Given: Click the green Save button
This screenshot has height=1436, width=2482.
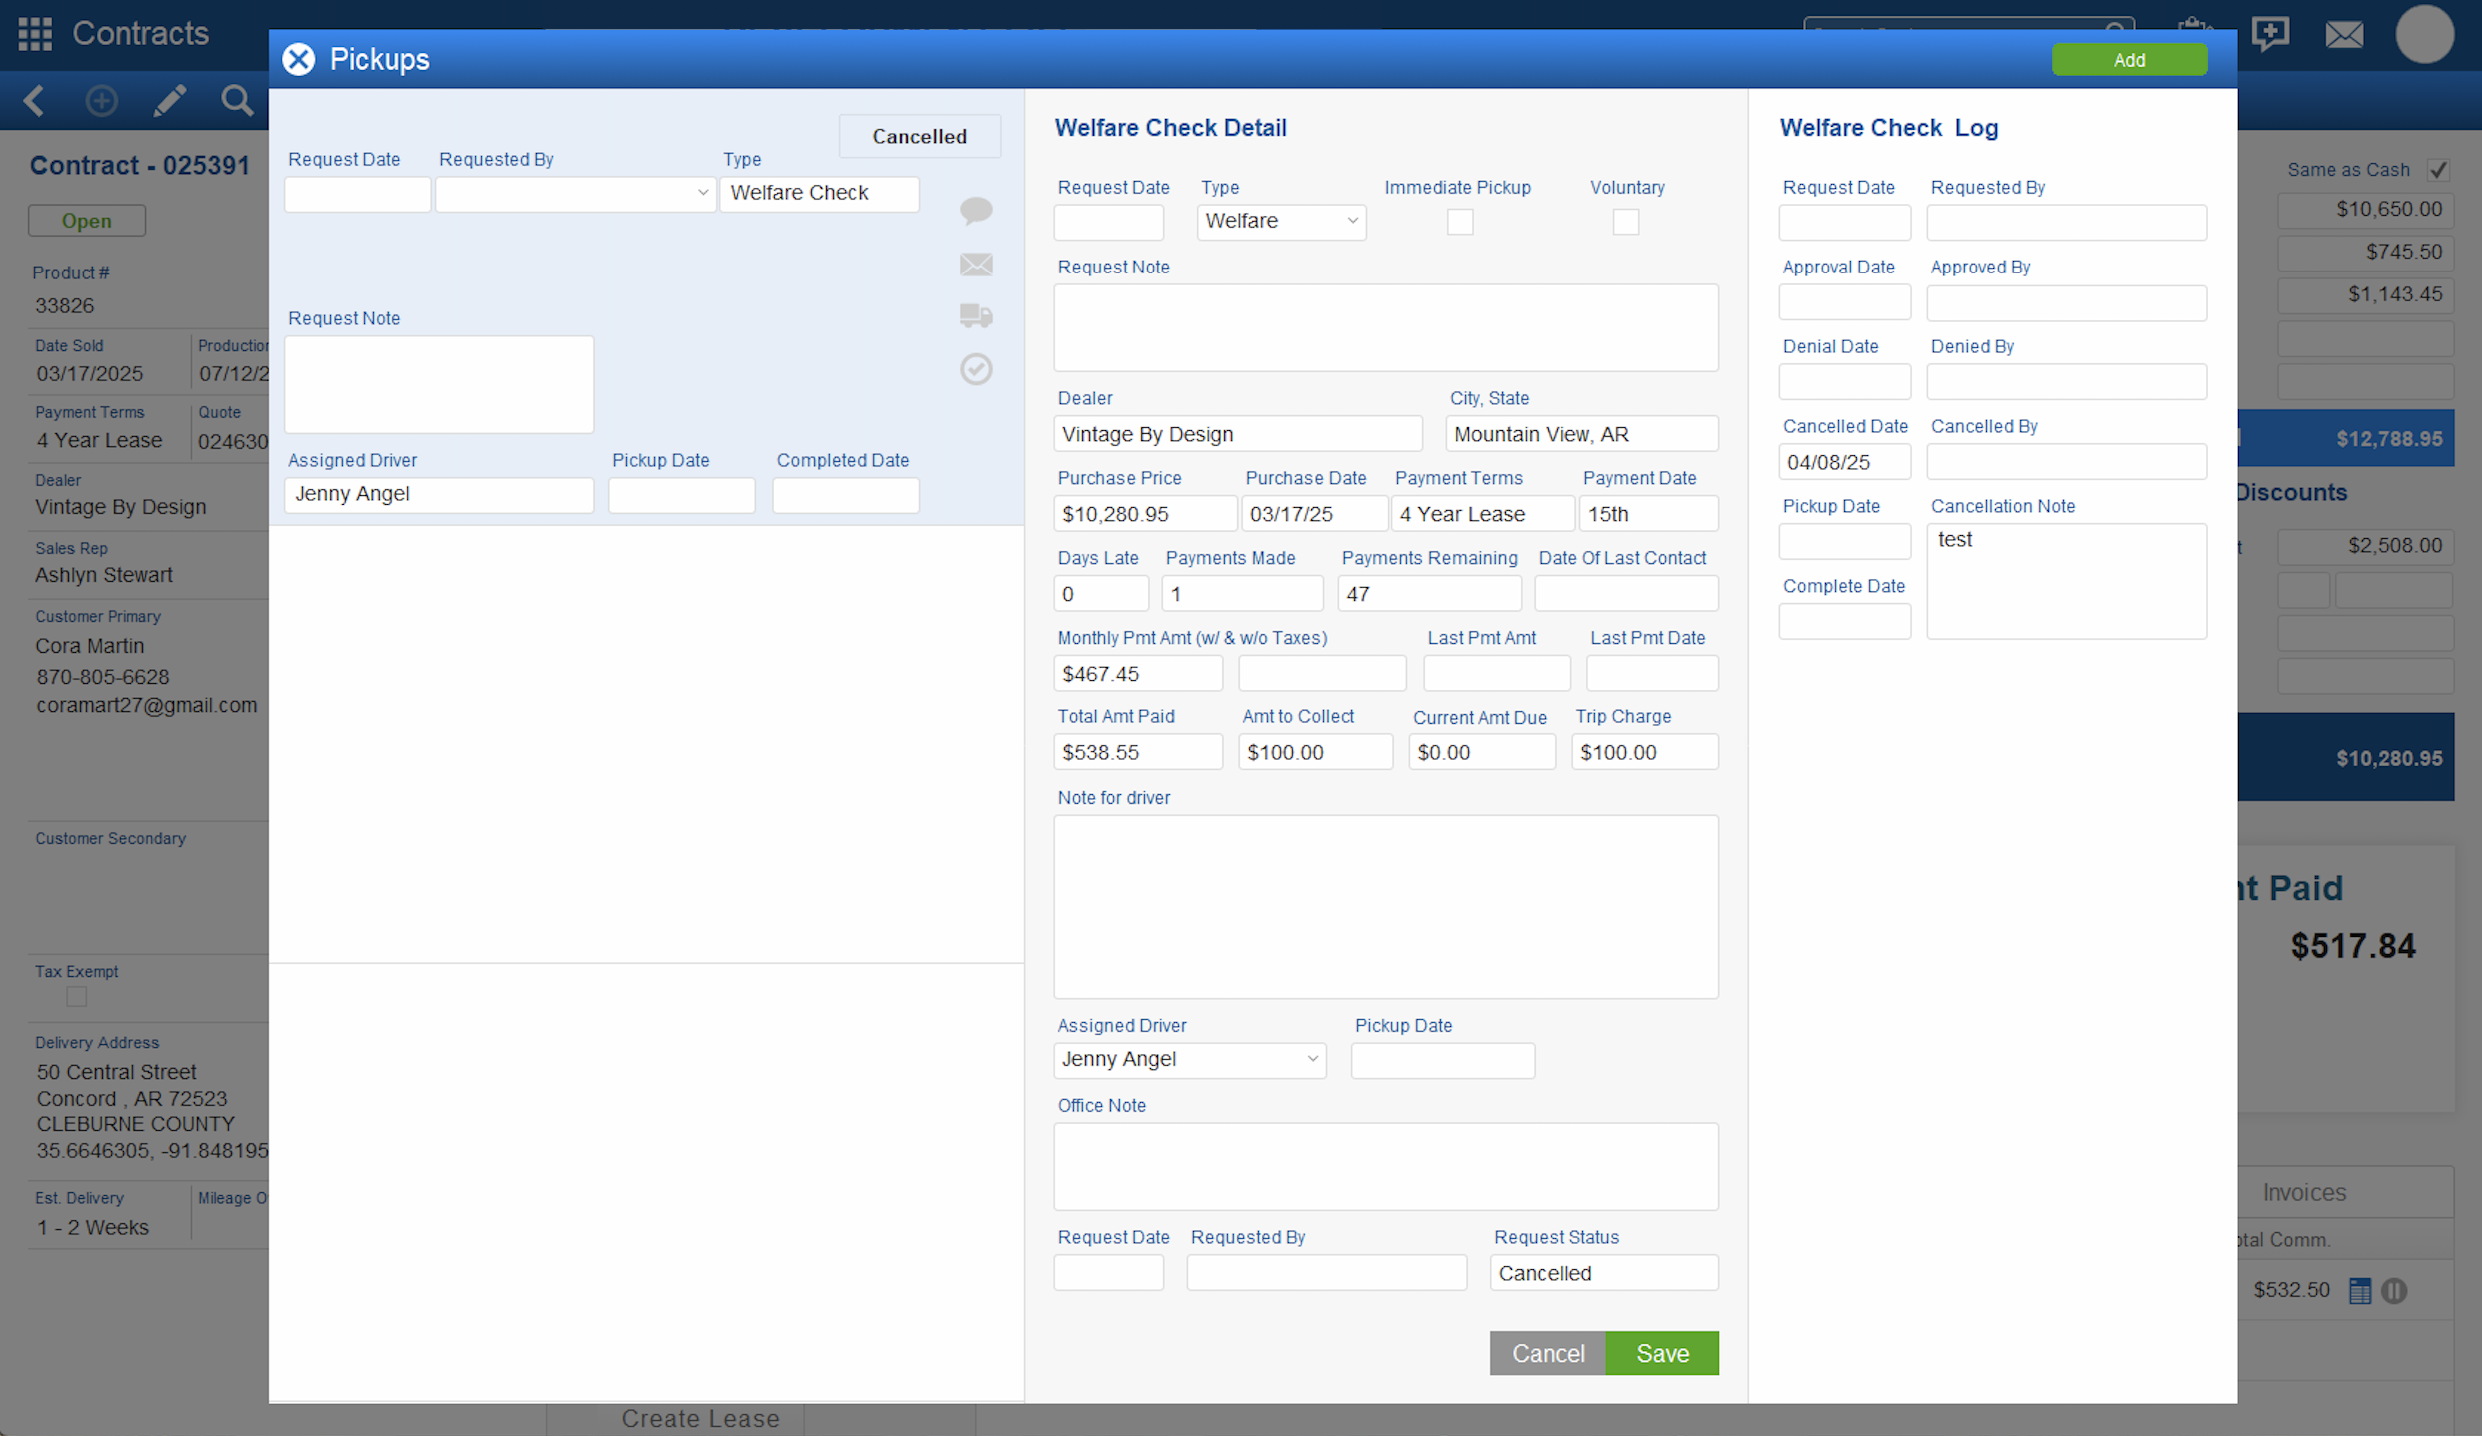Looking at the screenshot, I should pos(1662,1353).
